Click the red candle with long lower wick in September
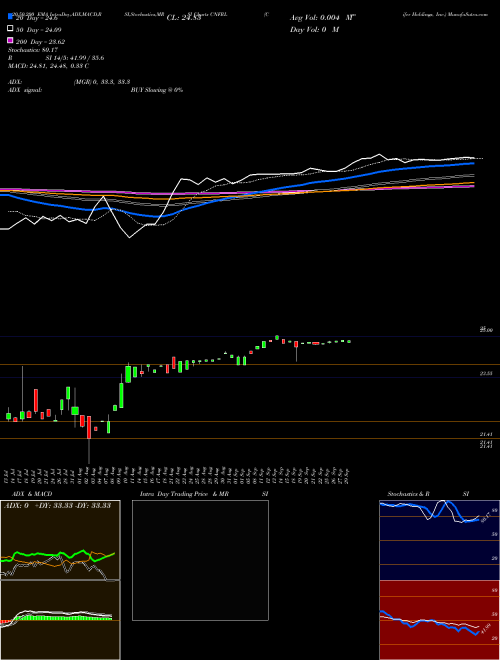This screenshot has height=660, width=500. 296,351
